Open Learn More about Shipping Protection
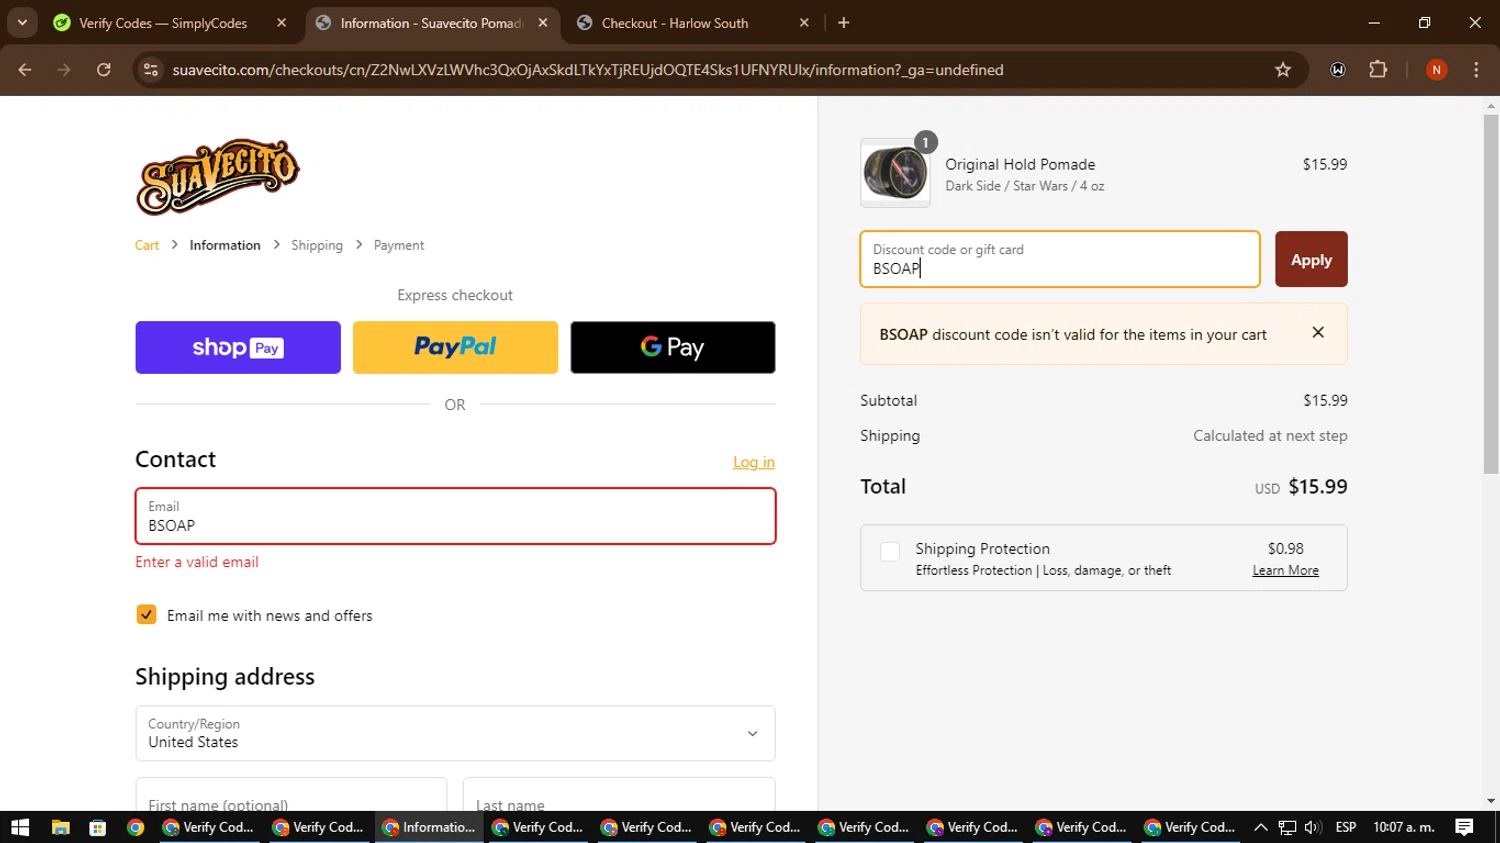Screen dimensions: 1500x843 [x=1286, y=570]
